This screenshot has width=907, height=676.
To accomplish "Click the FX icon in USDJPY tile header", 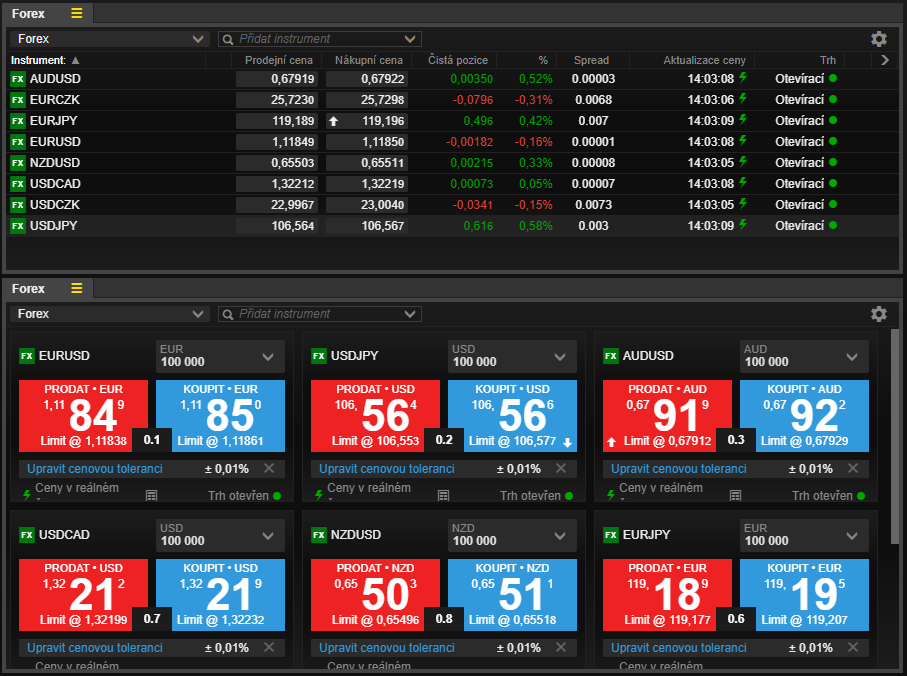I will click(319, 356).
